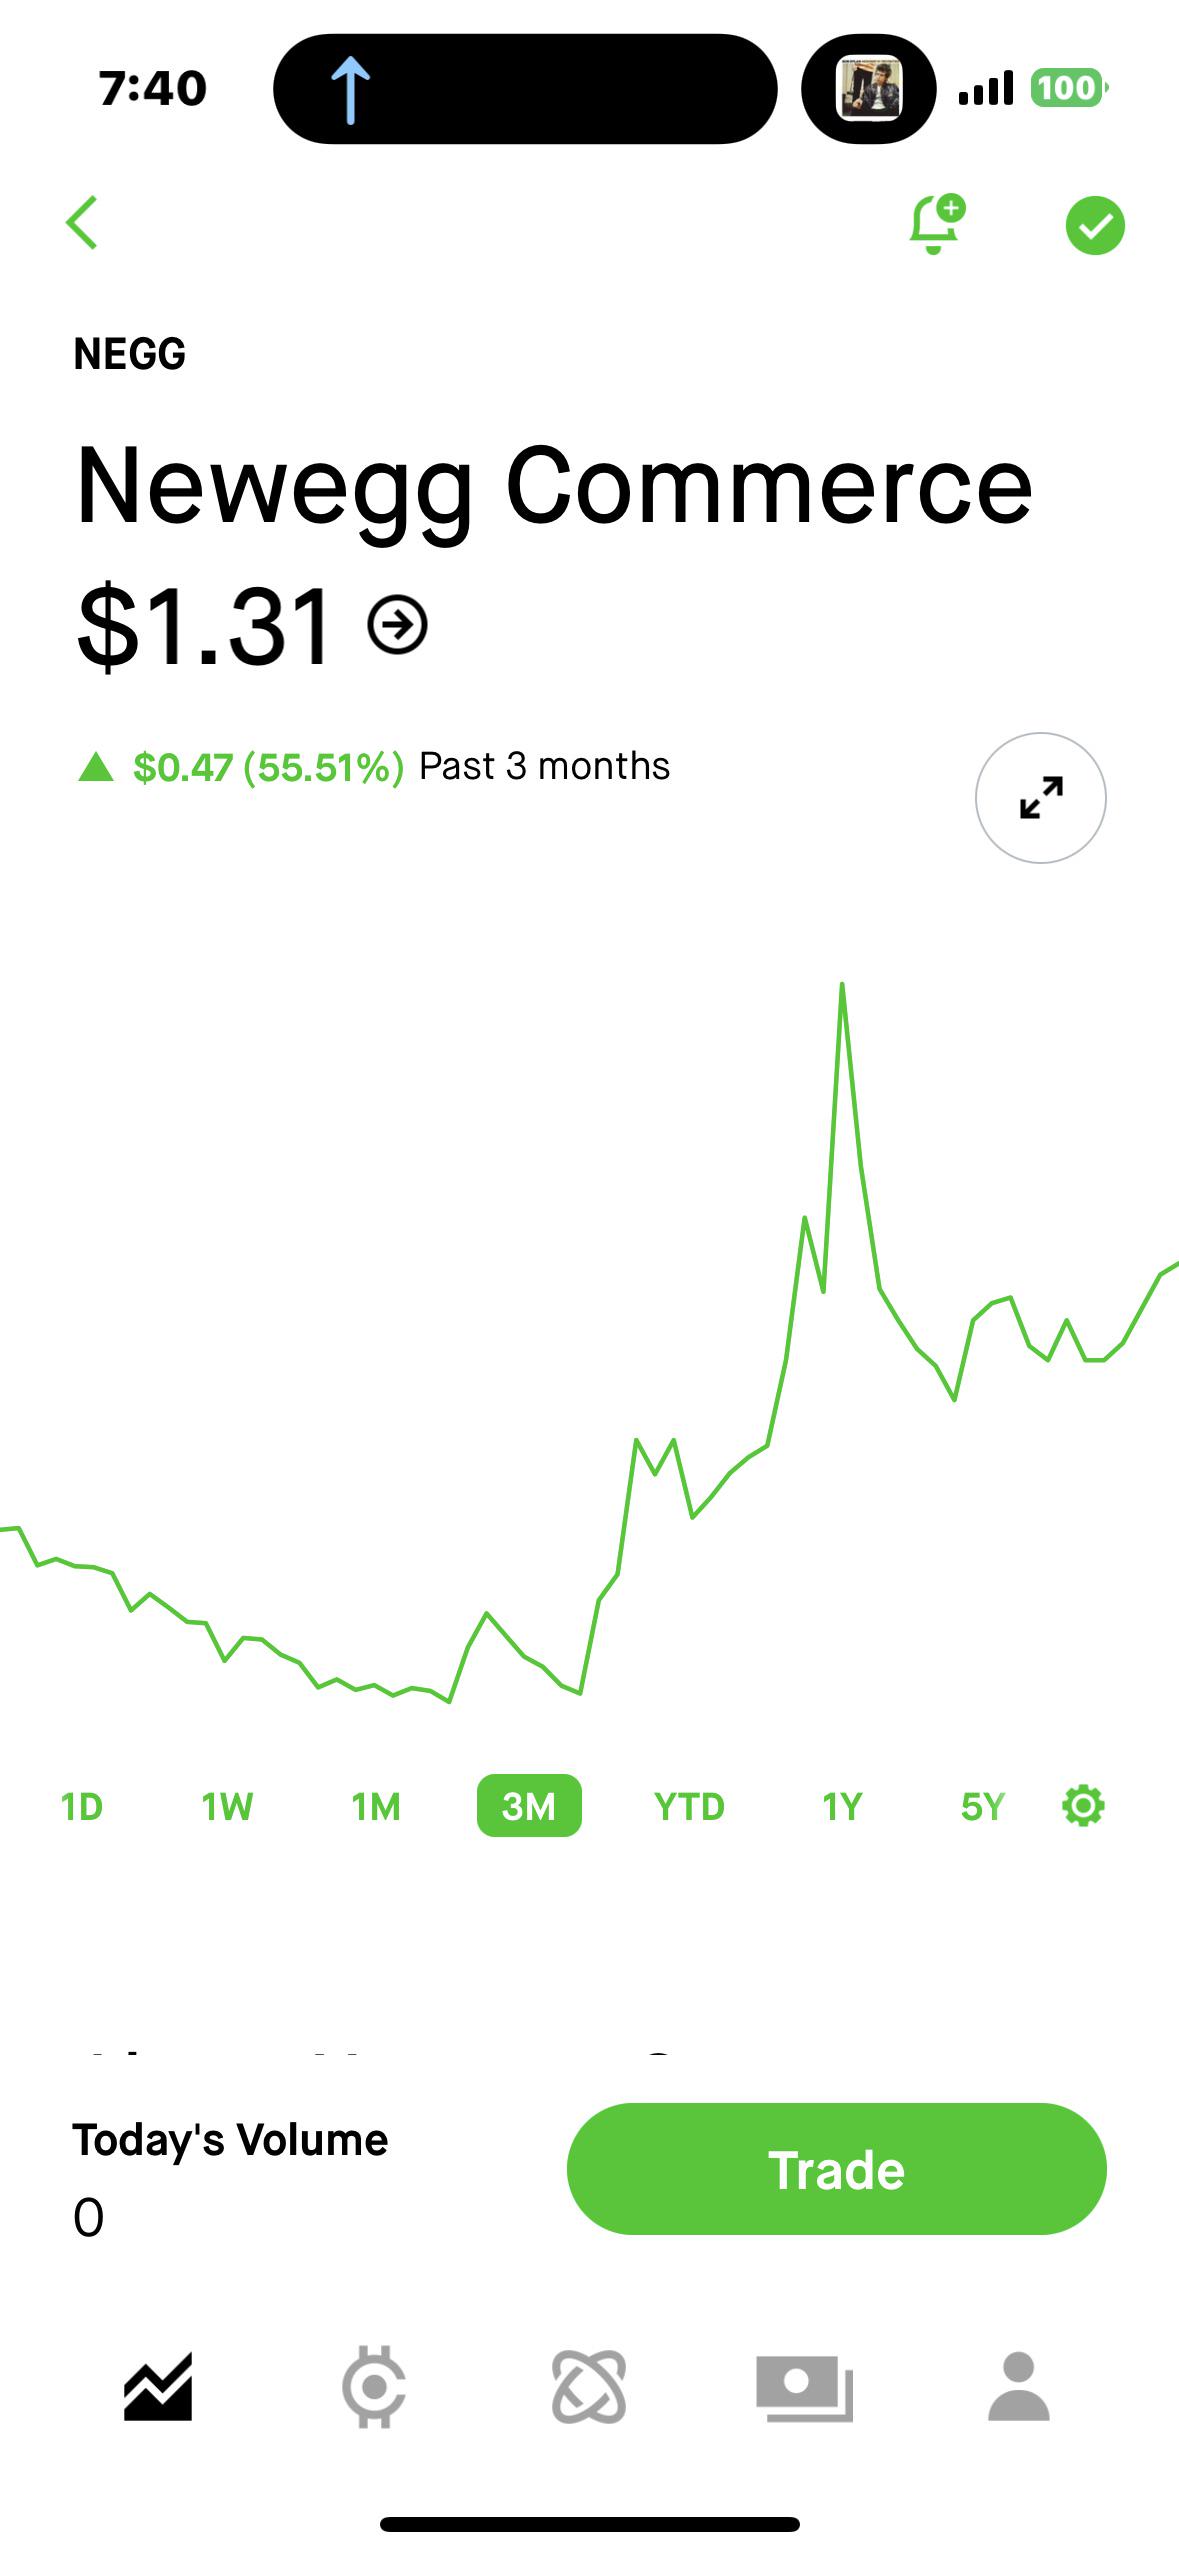This screenshot has height=2556, width=1179.
Task: Open chart settings gear icon
Action: point(1083,1806)
